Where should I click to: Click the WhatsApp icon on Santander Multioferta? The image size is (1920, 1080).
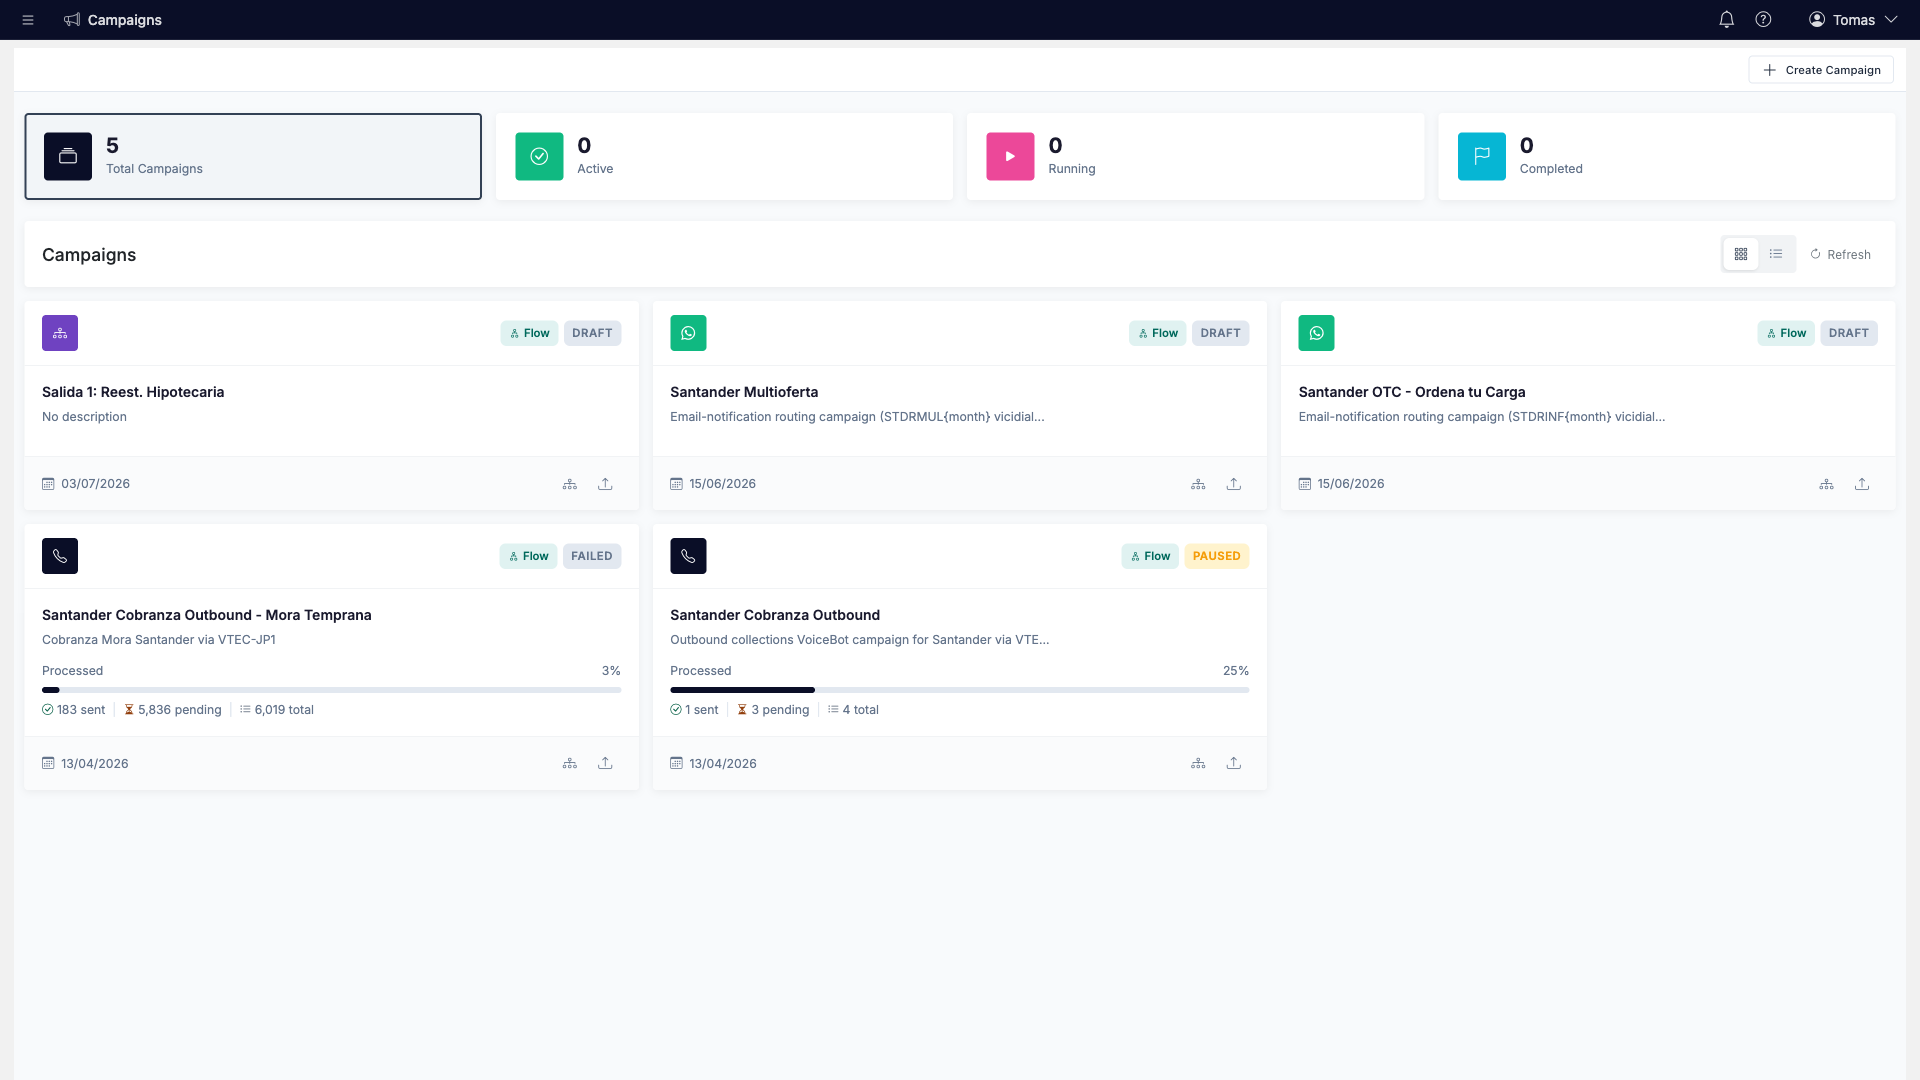pyautogui.click(x=688, y=333)
